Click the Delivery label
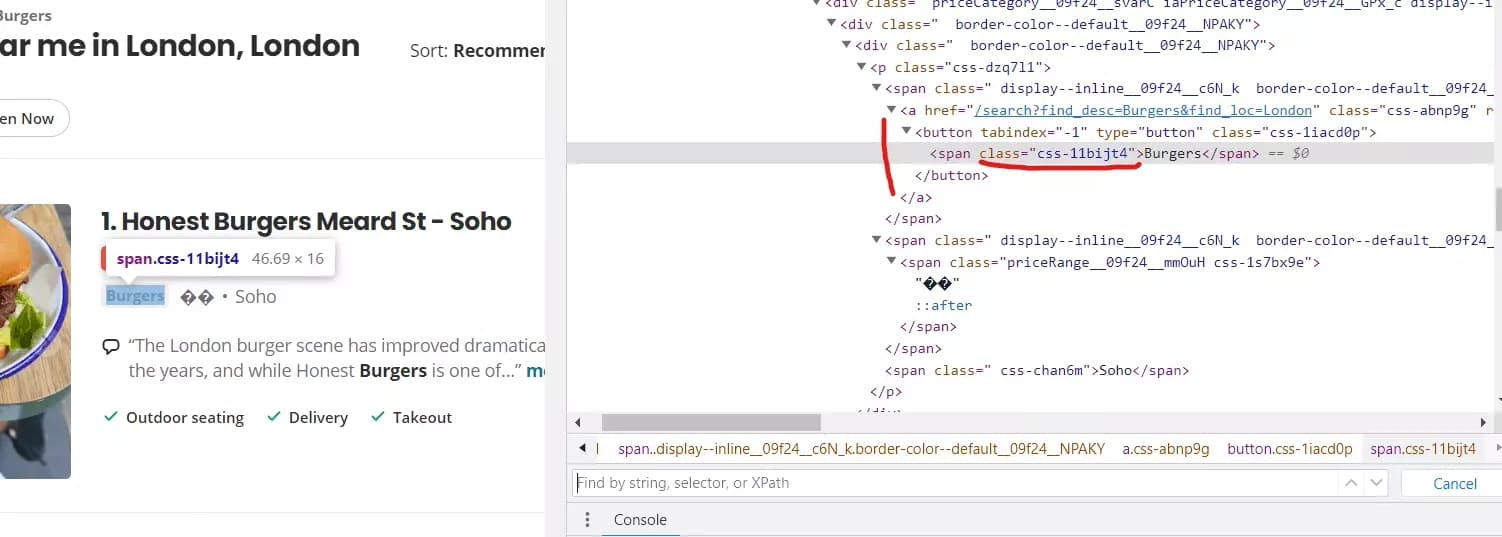The image size is (1502, 537). click(x=318, y=417)
